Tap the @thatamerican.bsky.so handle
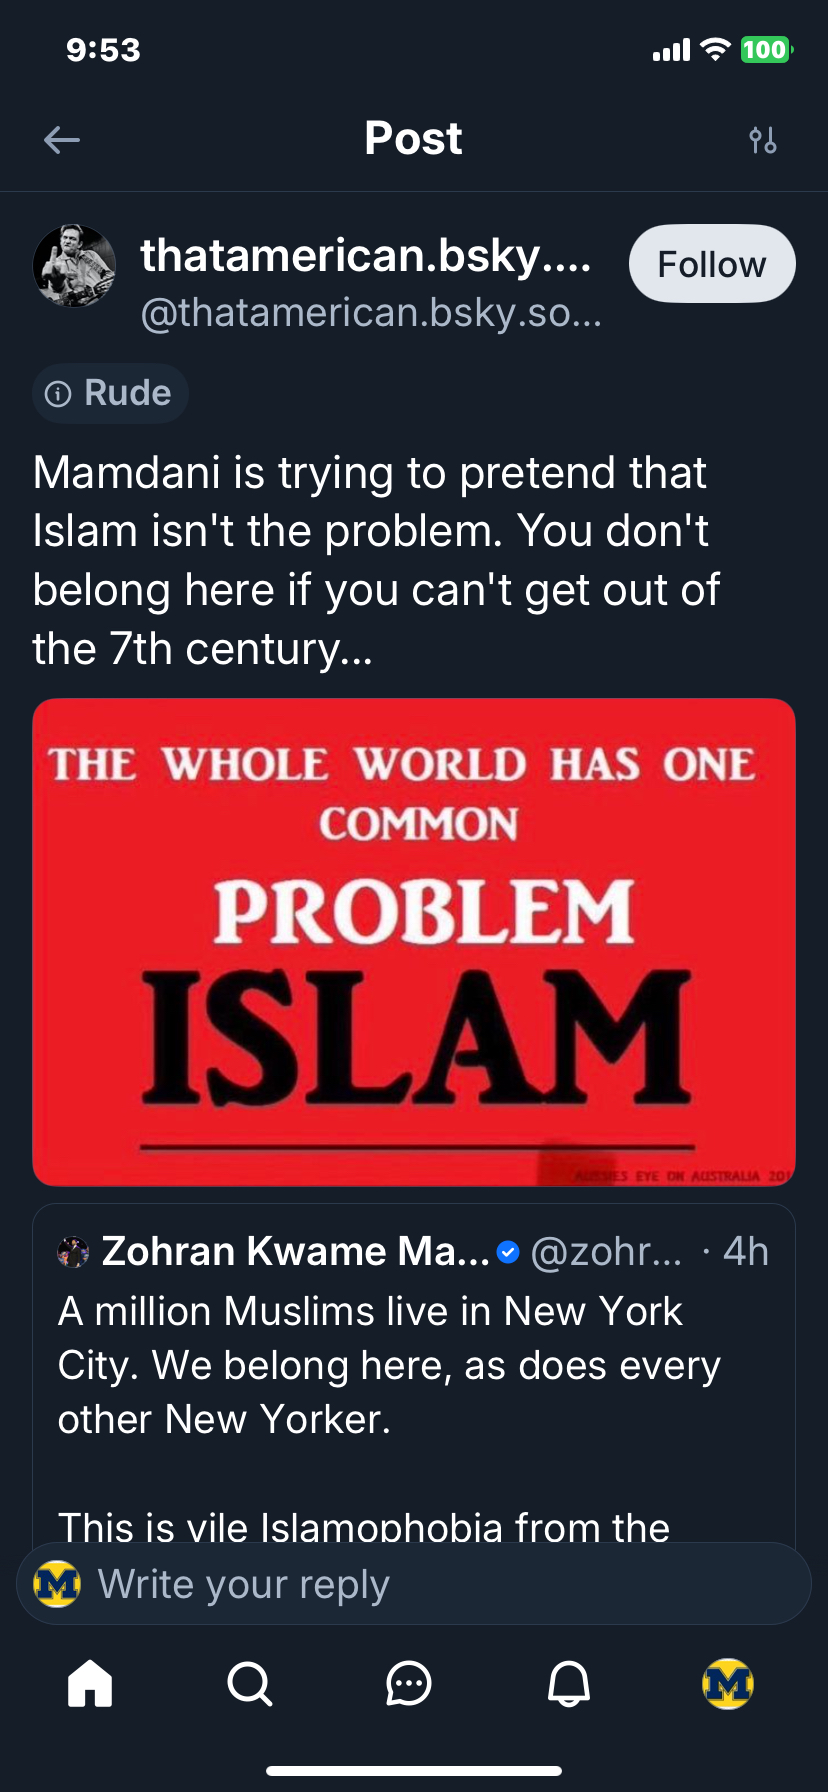This screenshot has height=1792, width=828. click(x=371, y=313)
